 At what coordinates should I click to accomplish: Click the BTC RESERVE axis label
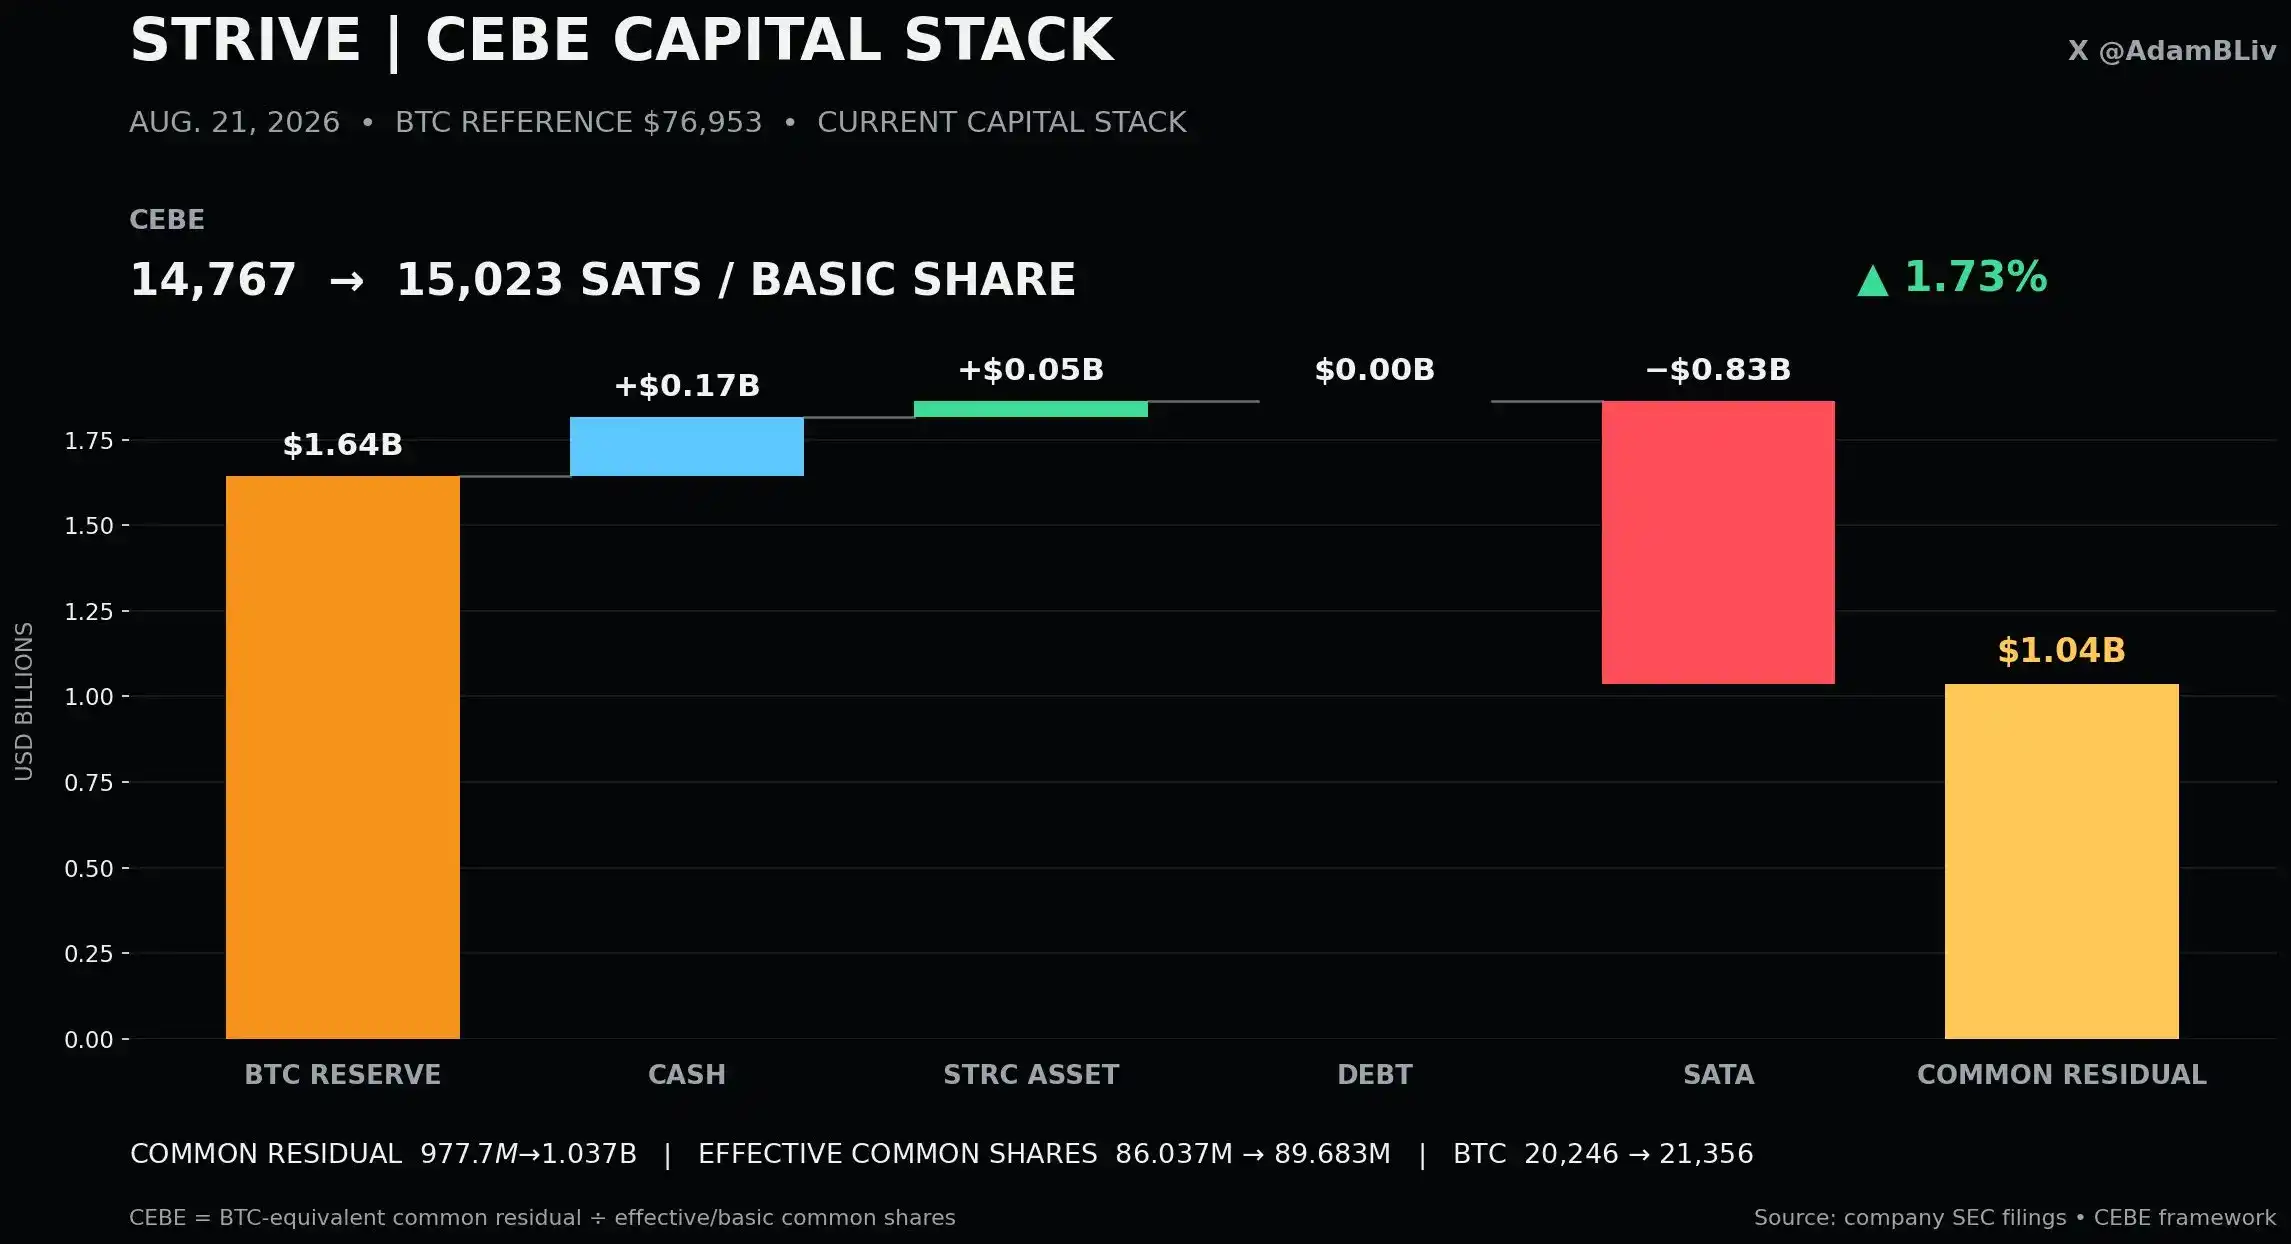[343, 1075]
